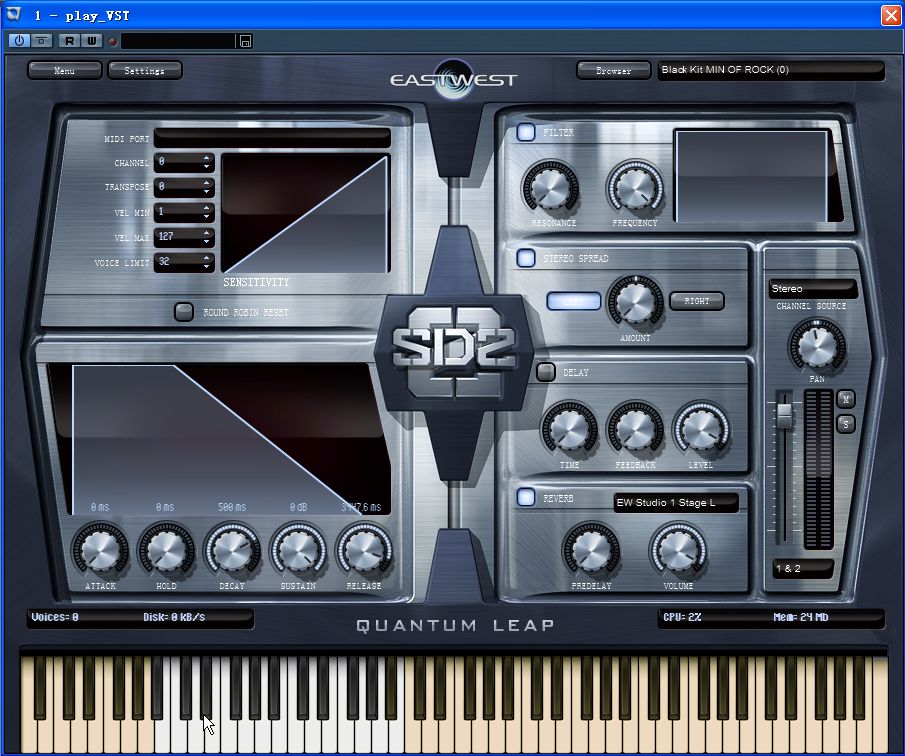Open the 1 & 2 output dropdown

(x=803, y=568)
